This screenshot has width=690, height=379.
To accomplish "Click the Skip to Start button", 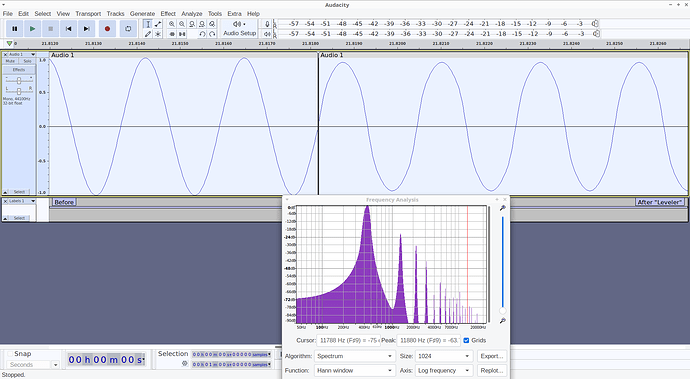I will click(69, 29).
